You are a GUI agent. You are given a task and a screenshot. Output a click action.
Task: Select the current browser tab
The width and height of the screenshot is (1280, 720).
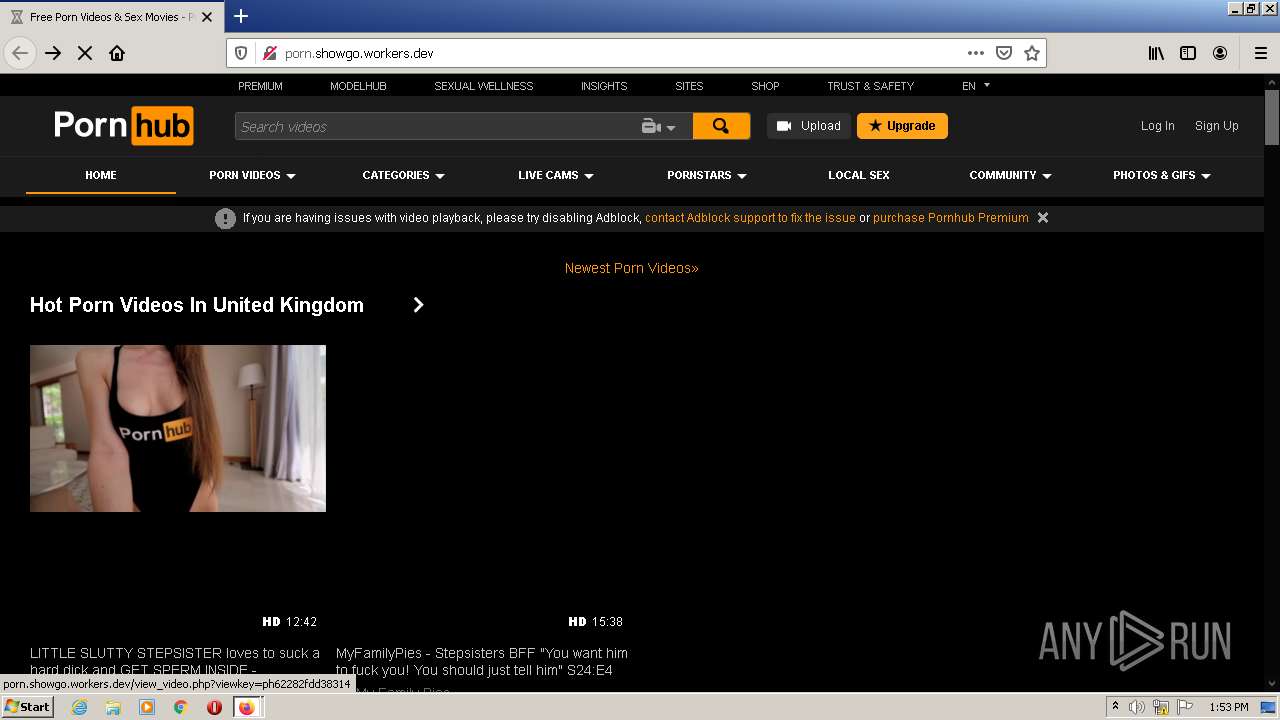pos(110,17)
